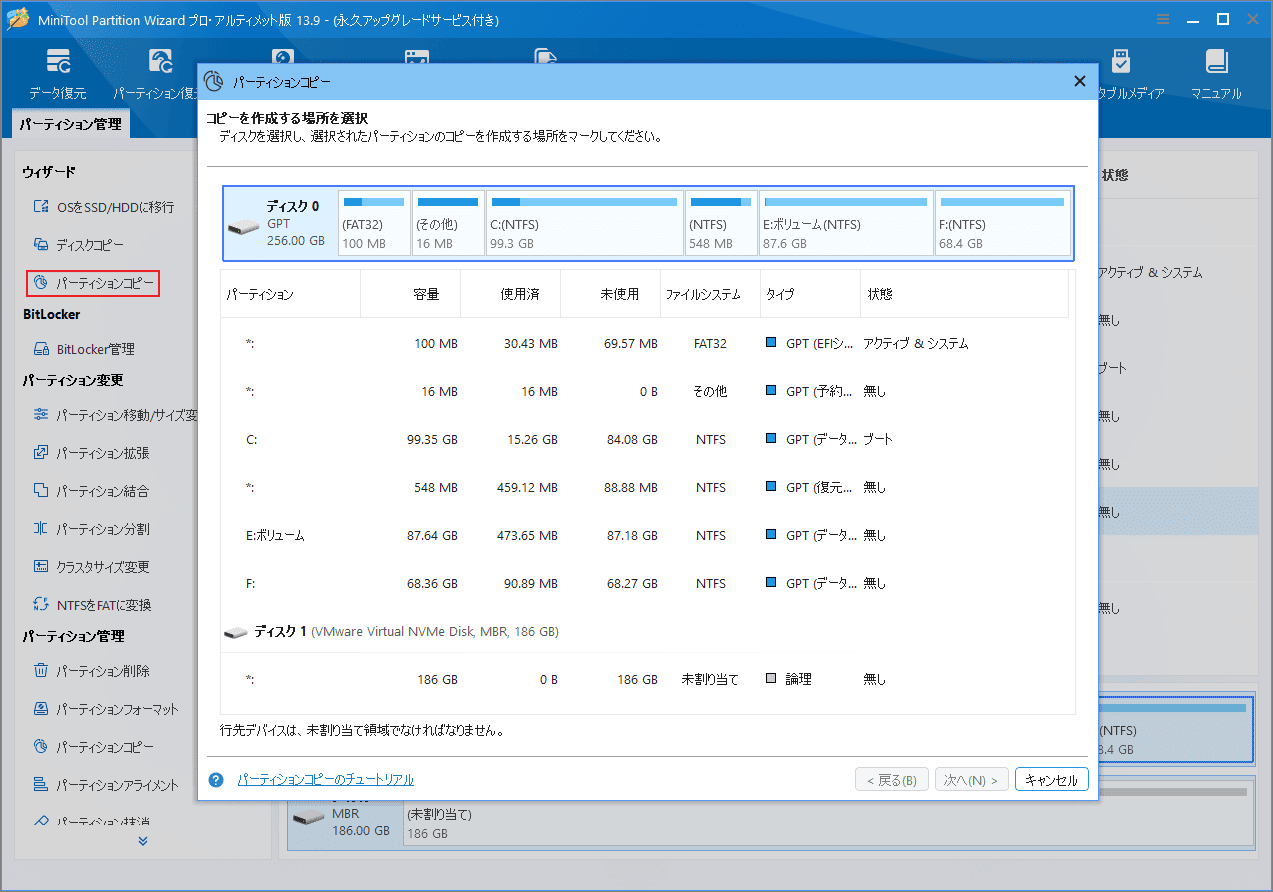The image size is (1273, 892).
Task: Sort by the 未使用 column header
Action: click(610, 294)
